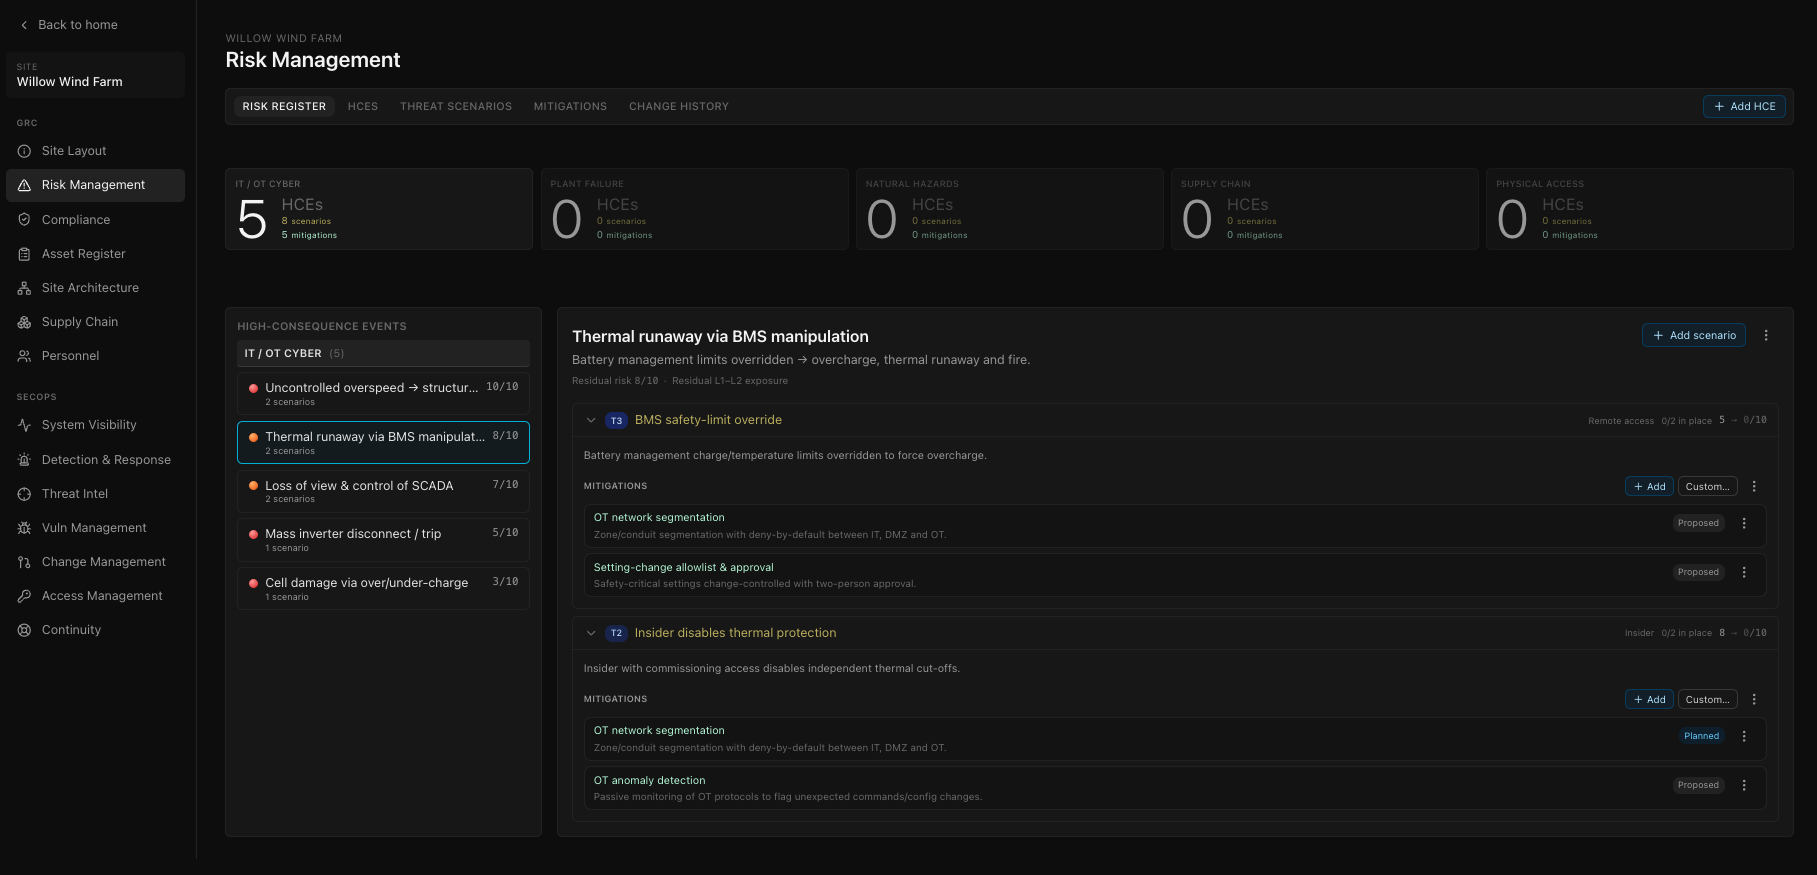Switch to the HCEs tab
The height and width of the screenshot is (875, 1817).
click(x=363, y=107)
